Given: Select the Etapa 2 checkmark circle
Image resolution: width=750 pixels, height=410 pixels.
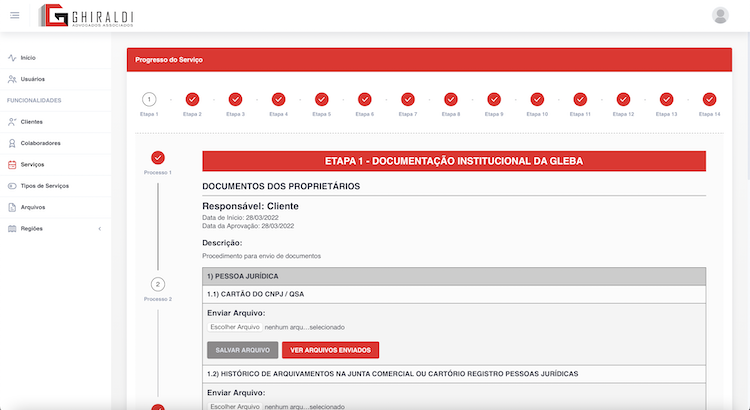Looking at the screenshot, I should pyautogui.click(x=192, y=100).
